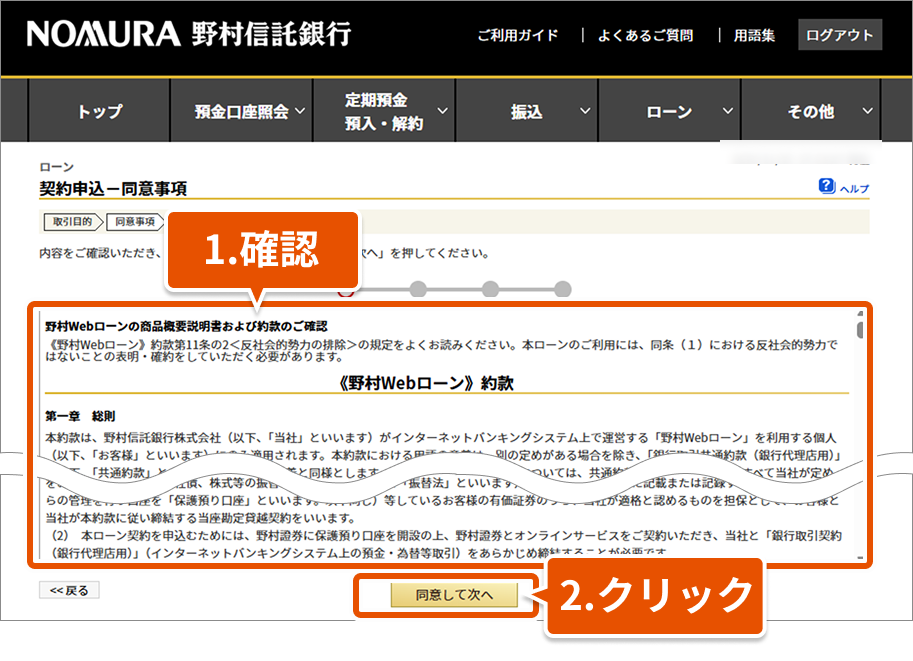Viewport: 913px width, 661px height.
Task: Click the NOMURA 野村信託銀行 logo
Action: point(189,34)
